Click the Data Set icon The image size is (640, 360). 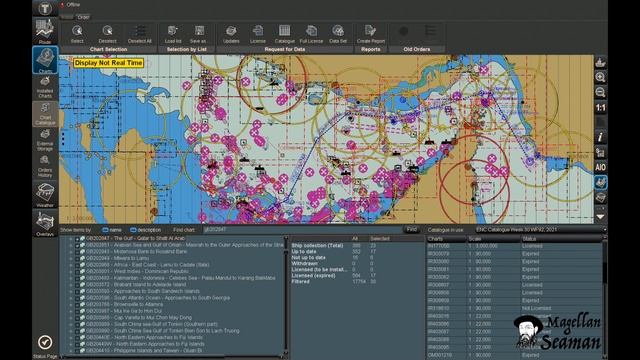pyautogui.click(x=338, y=31)
